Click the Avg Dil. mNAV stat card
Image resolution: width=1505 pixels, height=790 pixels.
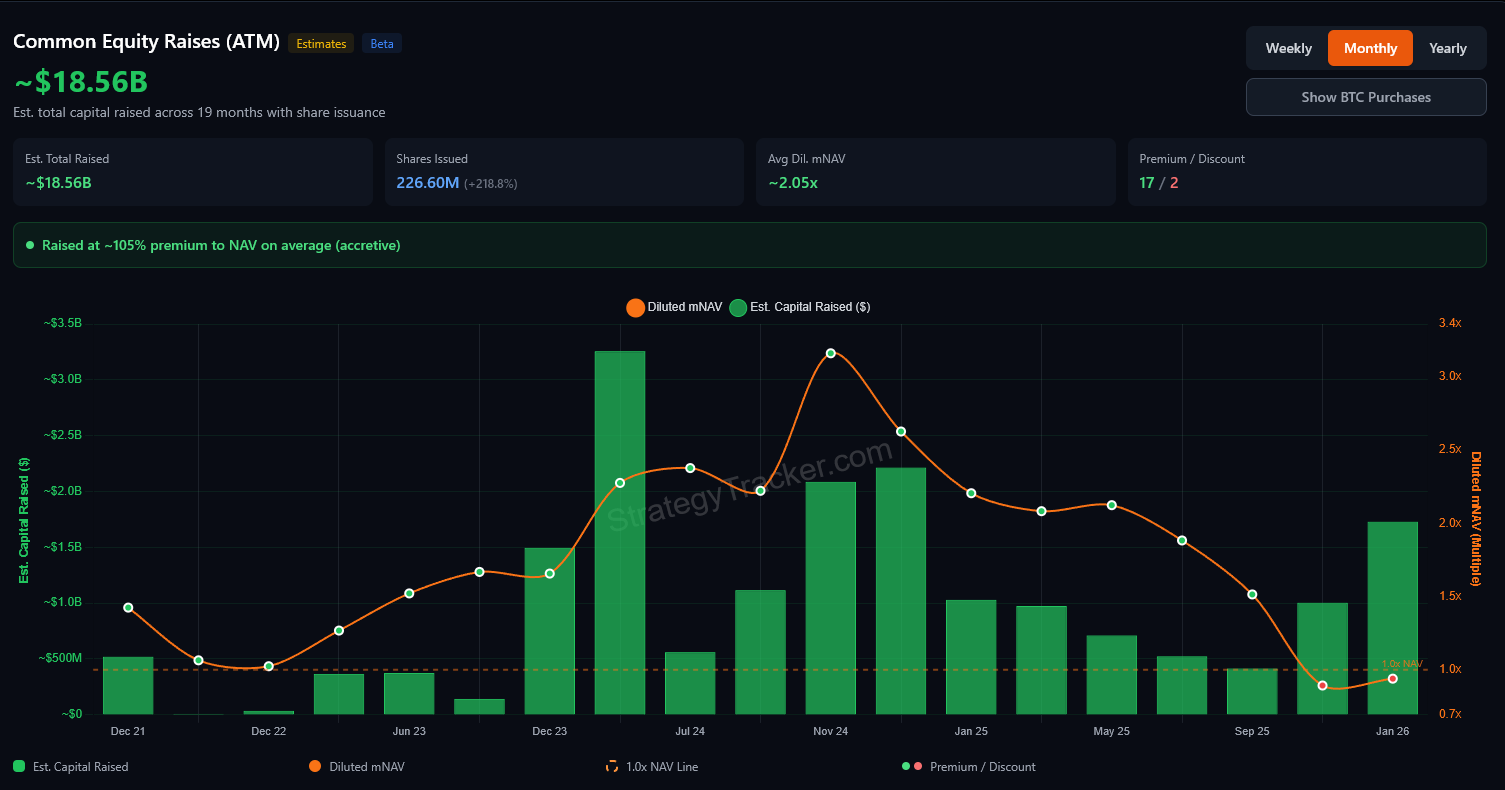coord(935,172)
